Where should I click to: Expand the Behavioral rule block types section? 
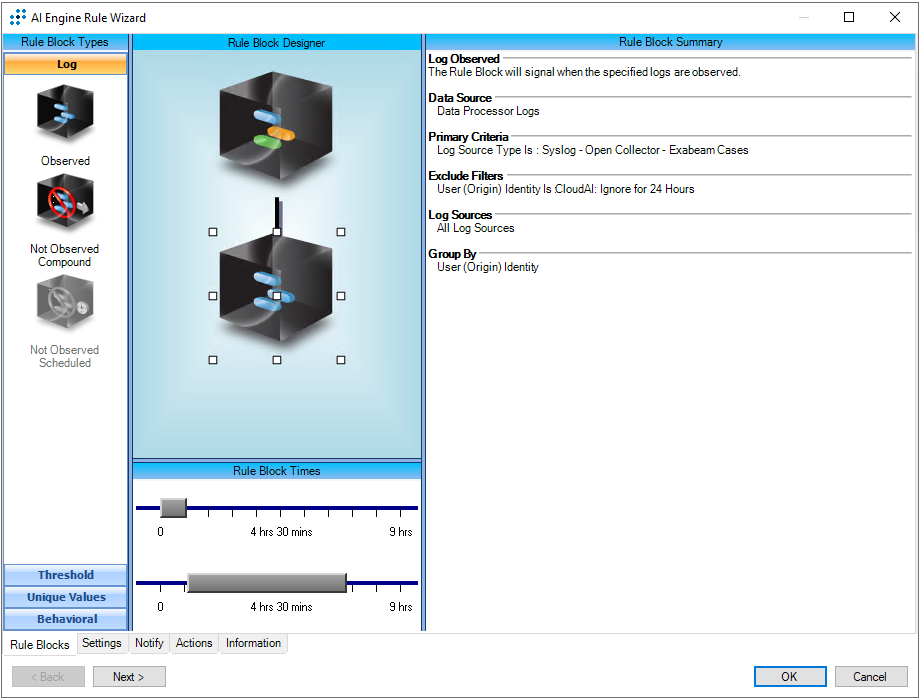click(66, 619)
